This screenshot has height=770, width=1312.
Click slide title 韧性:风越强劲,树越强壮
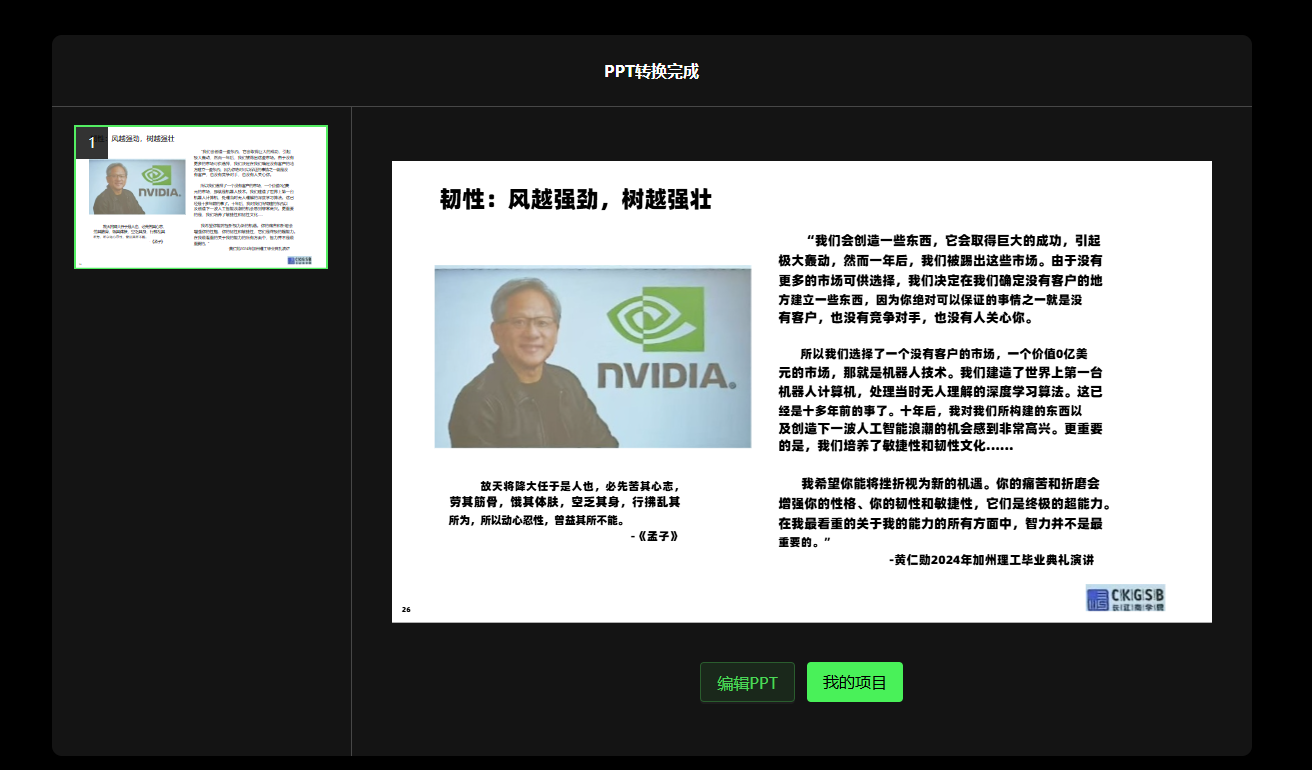[576, 199]
